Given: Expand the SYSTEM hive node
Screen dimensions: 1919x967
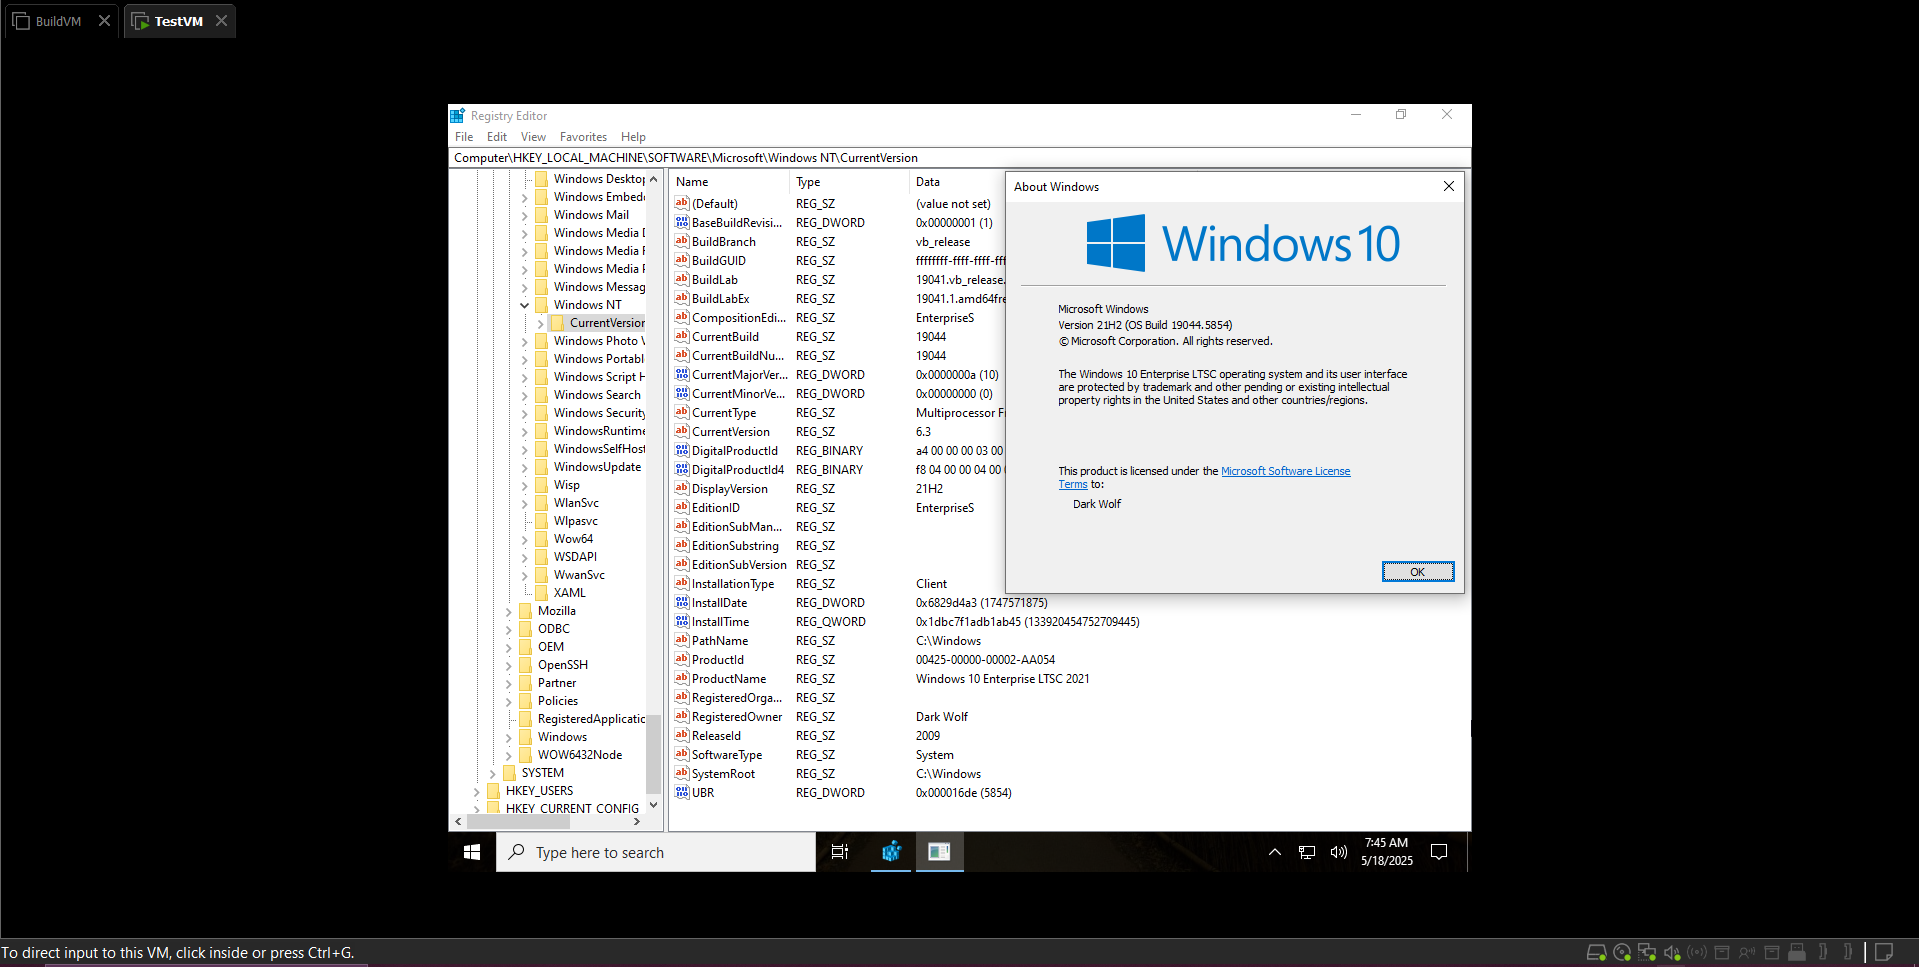Looking at the screenshot, I should point(492,773).
